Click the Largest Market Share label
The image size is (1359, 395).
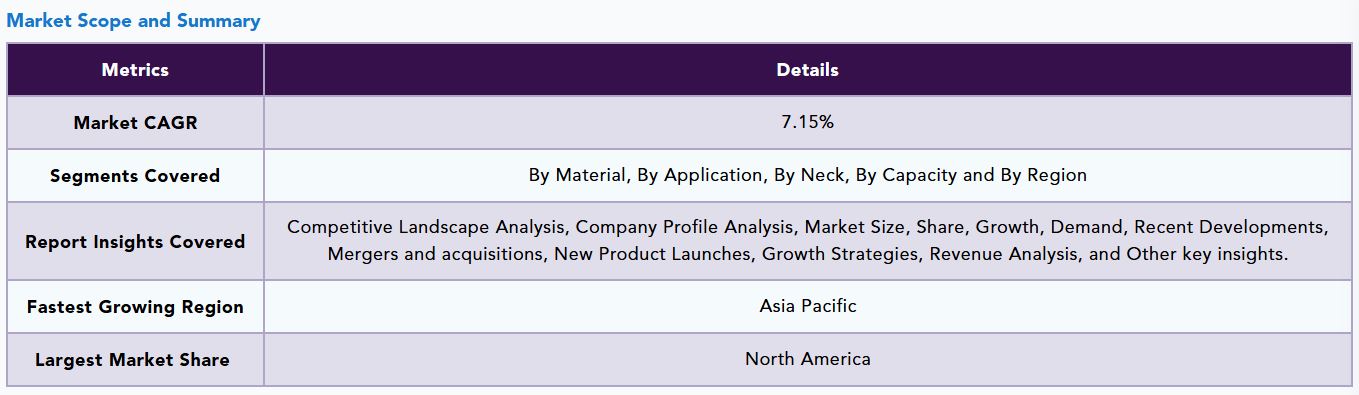[x=132, y=360]
